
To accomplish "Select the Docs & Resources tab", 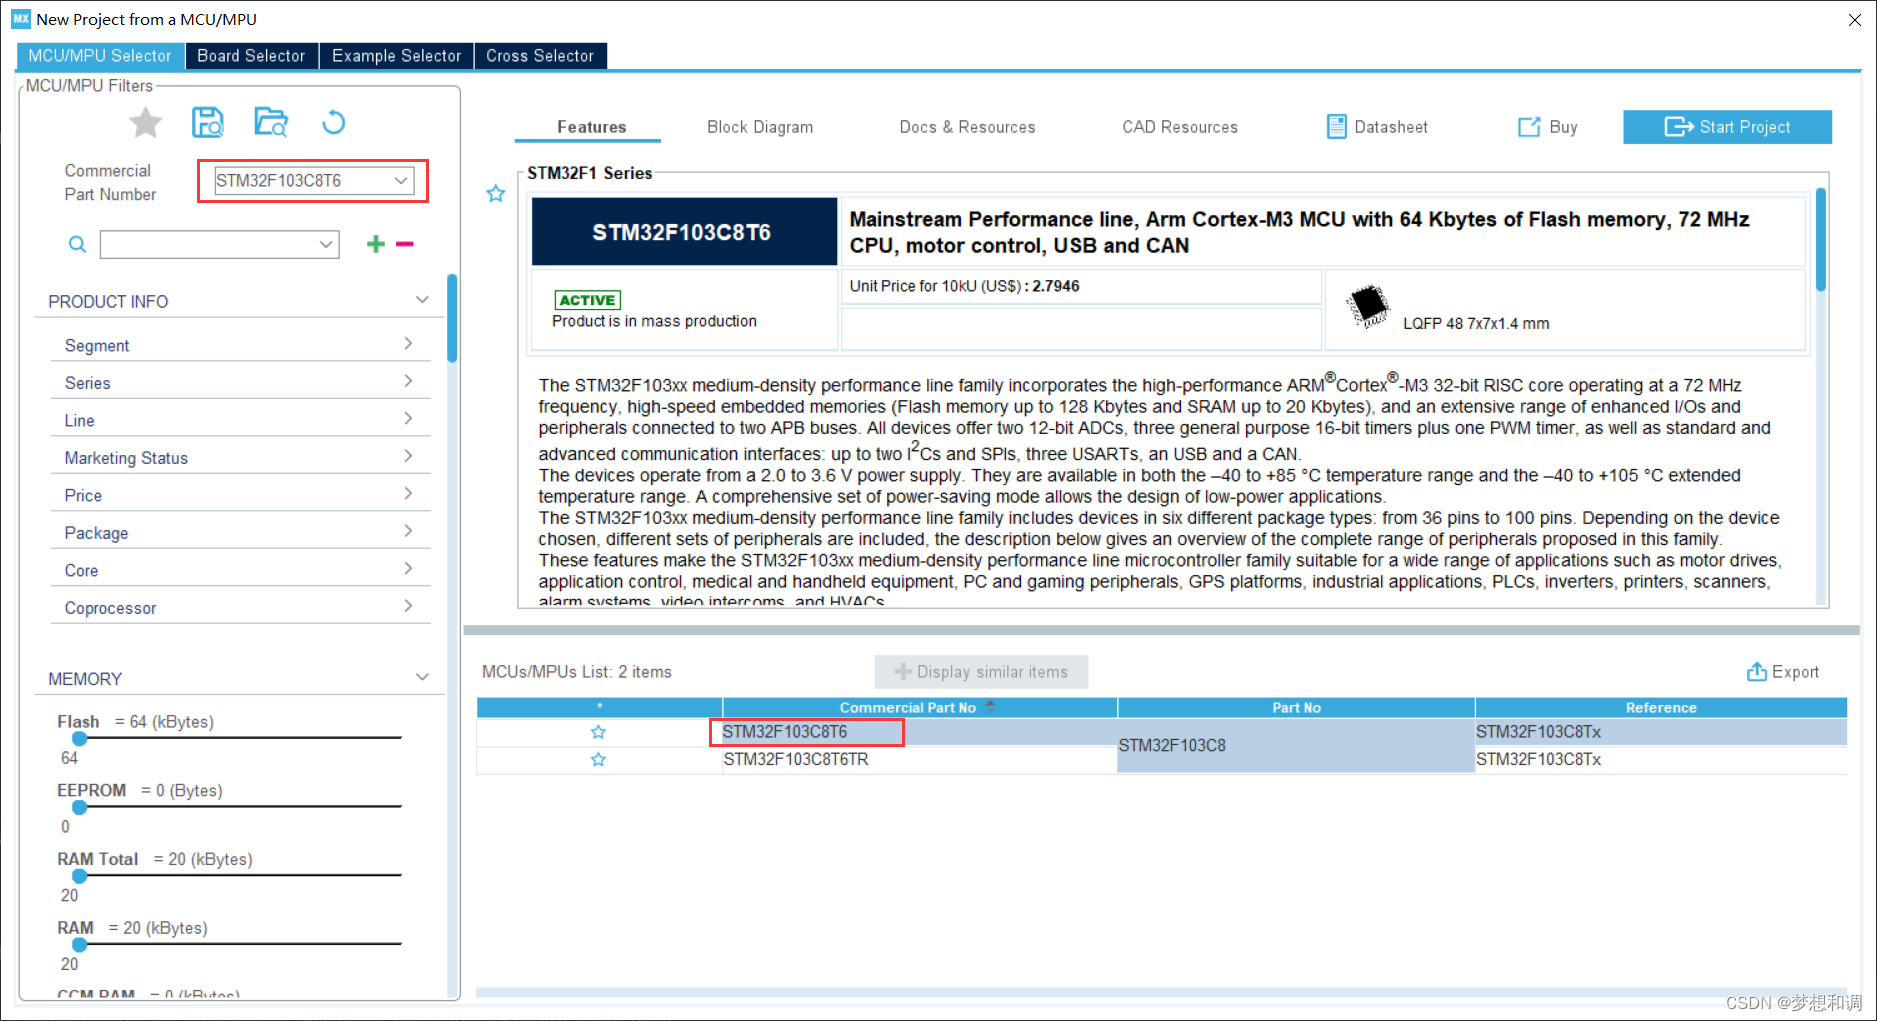I will pyautogui.click(x=967, y=127).
